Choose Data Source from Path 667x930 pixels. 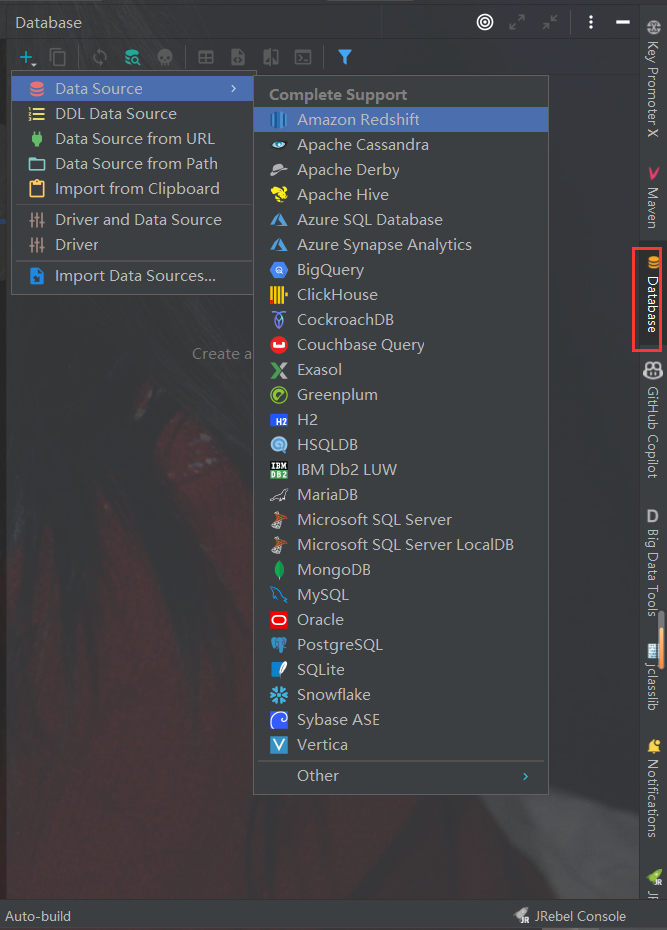[133, 163]
